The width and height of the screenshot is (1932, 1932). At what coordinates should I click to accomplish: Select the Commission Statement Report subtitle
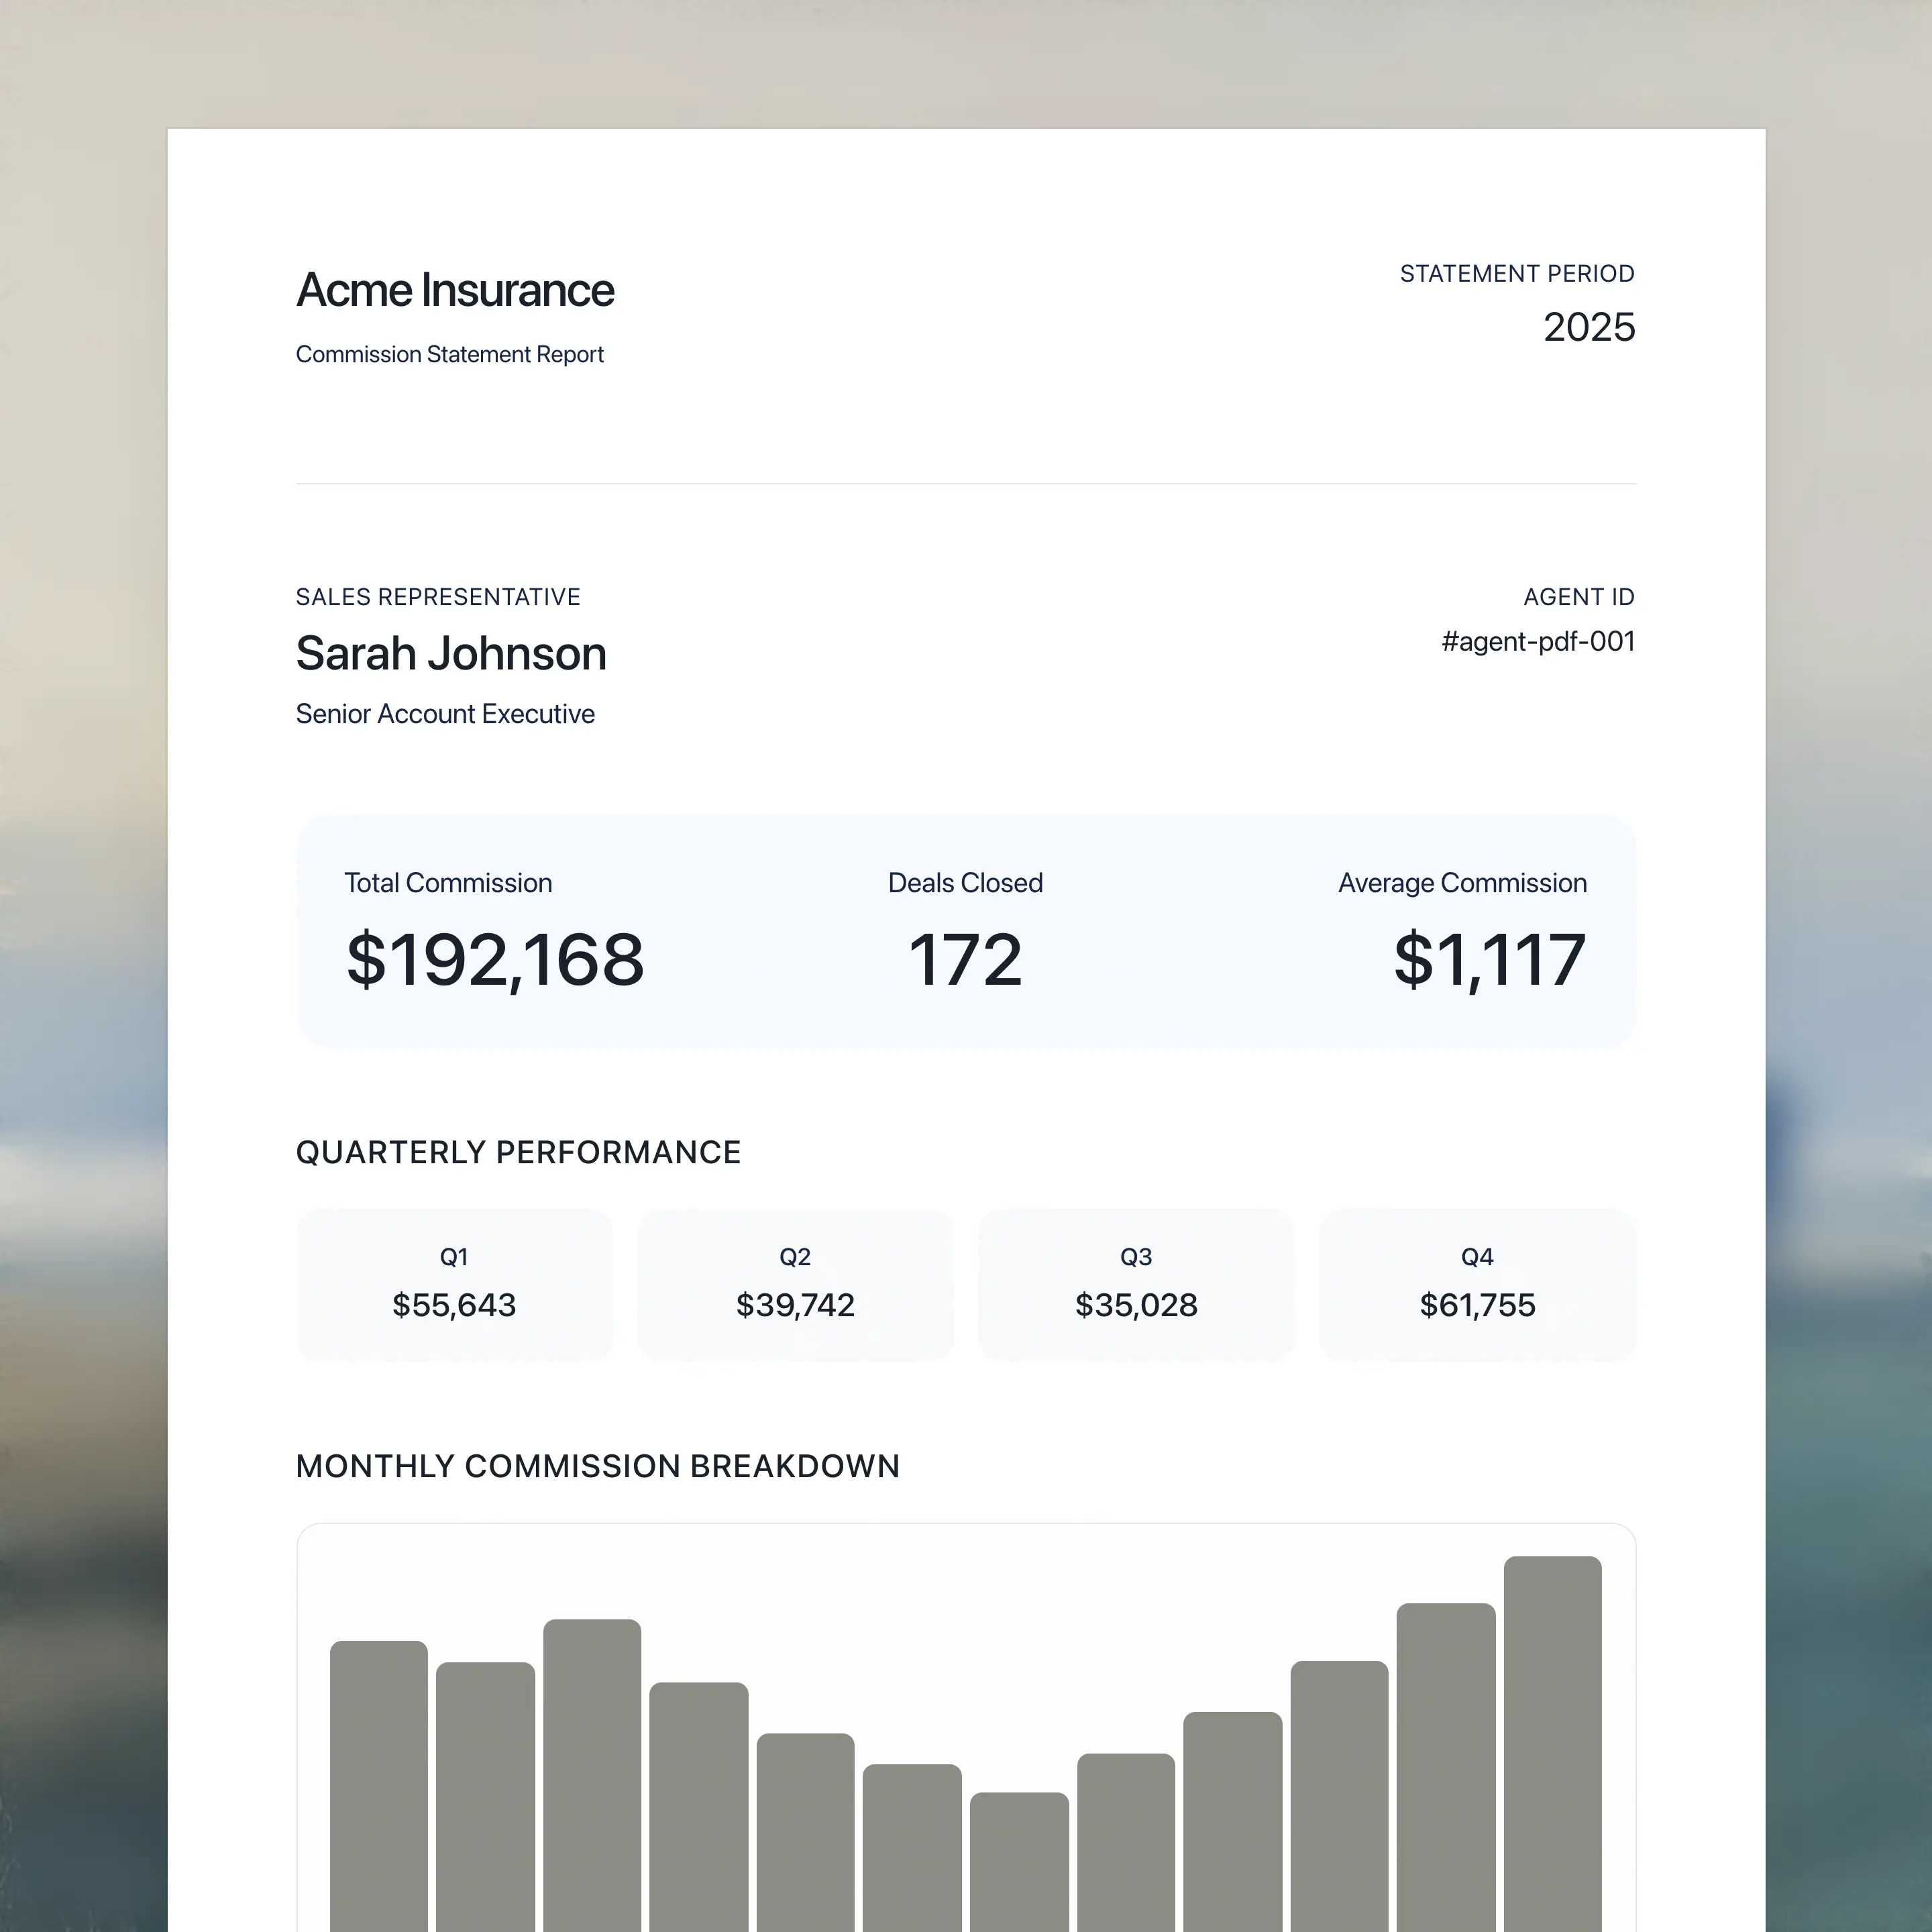tap(450, 355)
